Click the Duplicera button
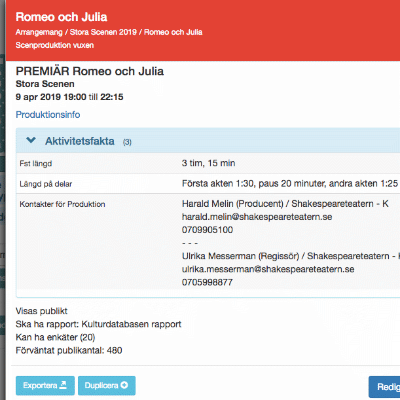The height and width of the screenshot is (400, 400). [107, 386]
